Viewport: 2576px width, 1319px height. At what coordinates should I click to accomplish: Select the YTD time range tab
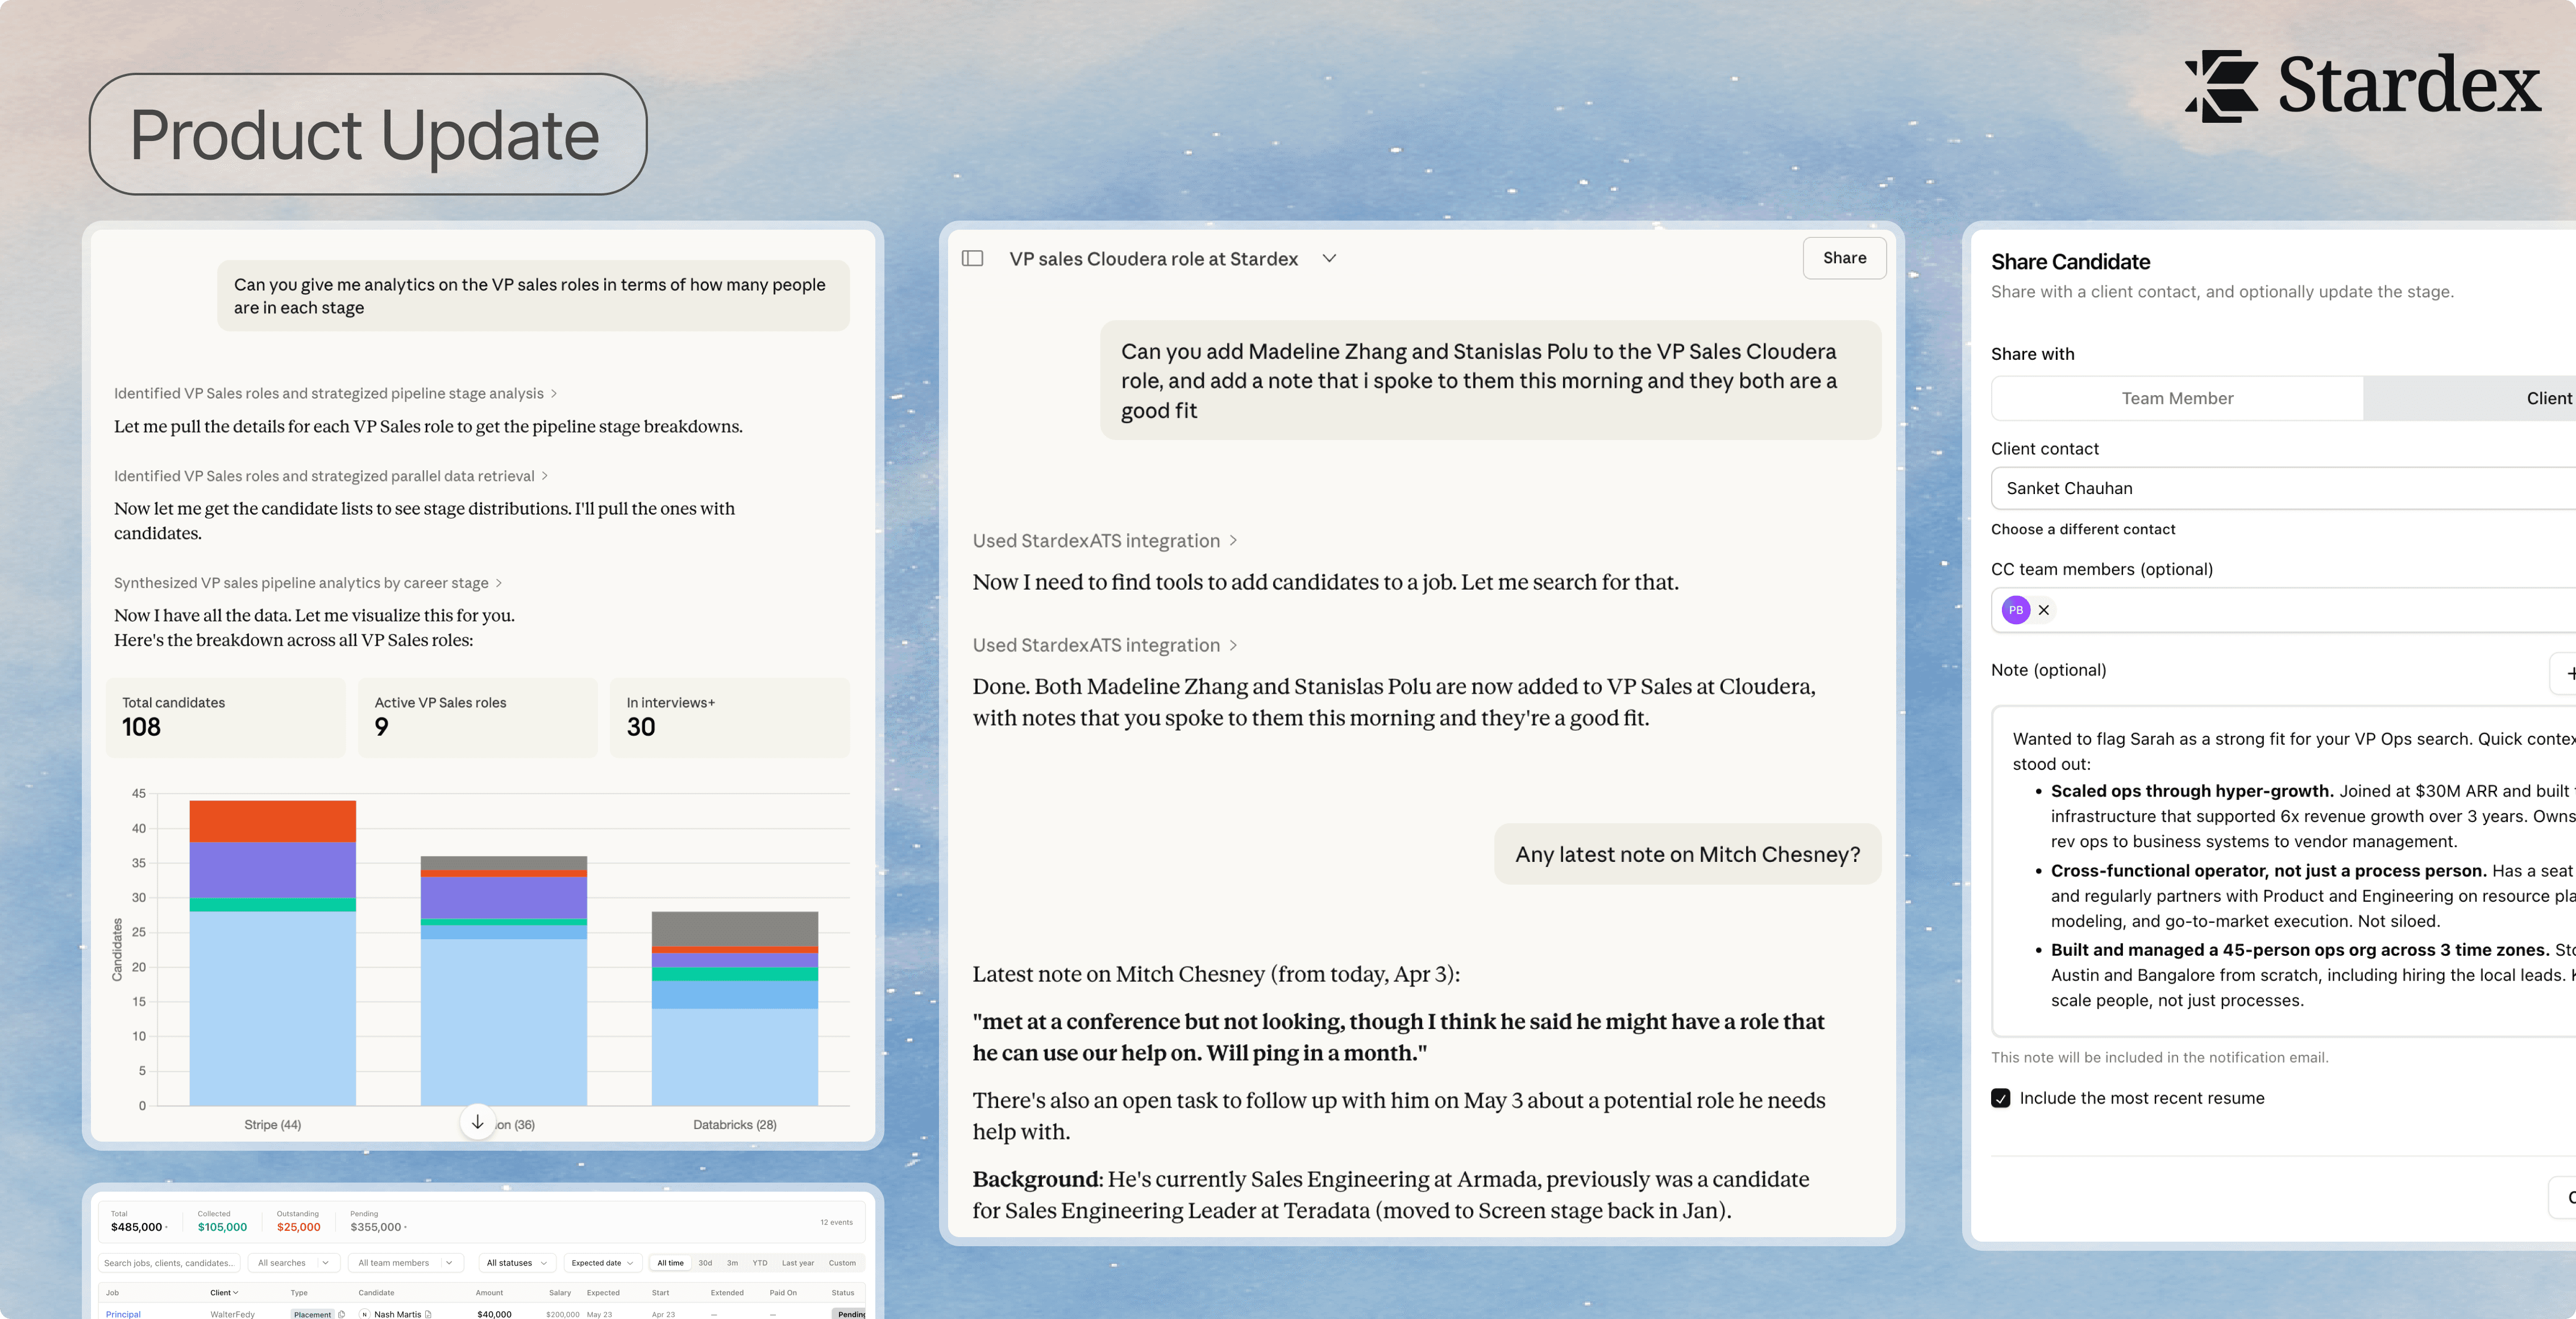coord(760,1263)
